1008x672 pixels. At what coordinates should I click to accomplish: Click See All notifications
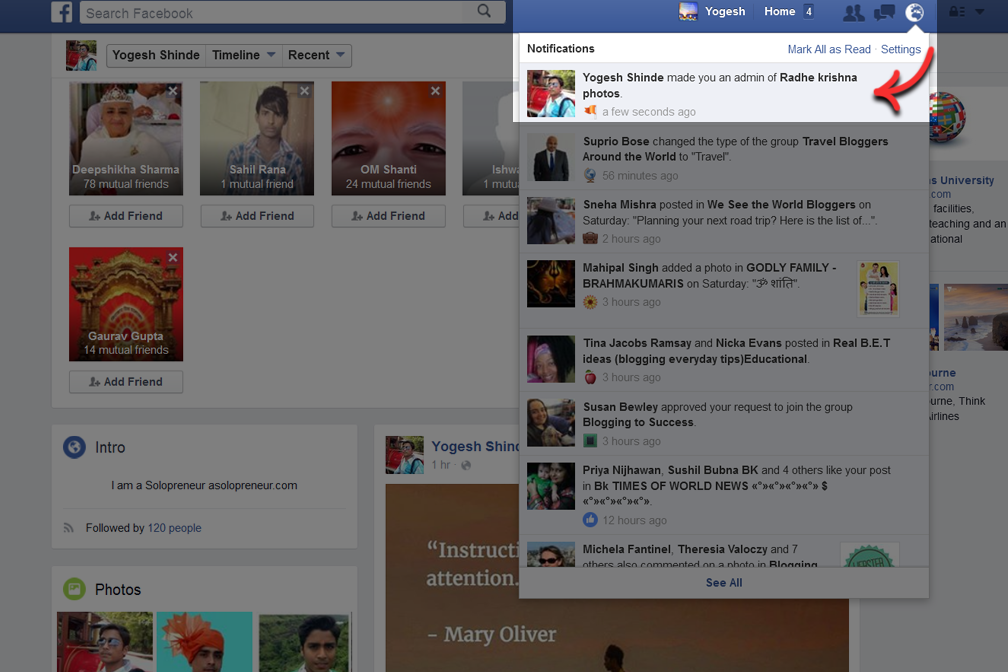click(724, 583)
